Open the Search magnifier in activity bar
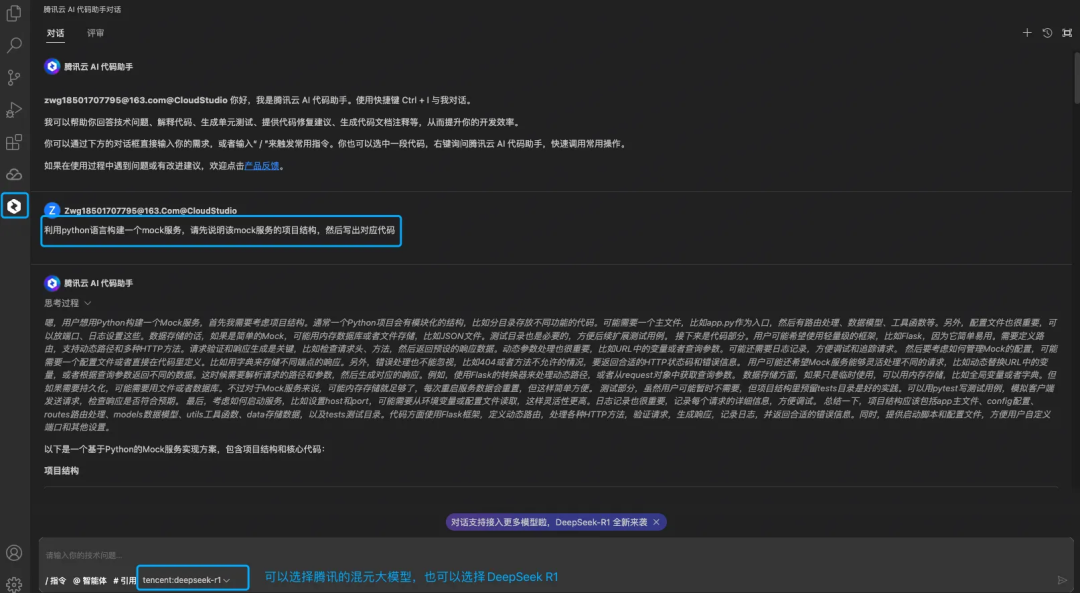 [14, 45]
